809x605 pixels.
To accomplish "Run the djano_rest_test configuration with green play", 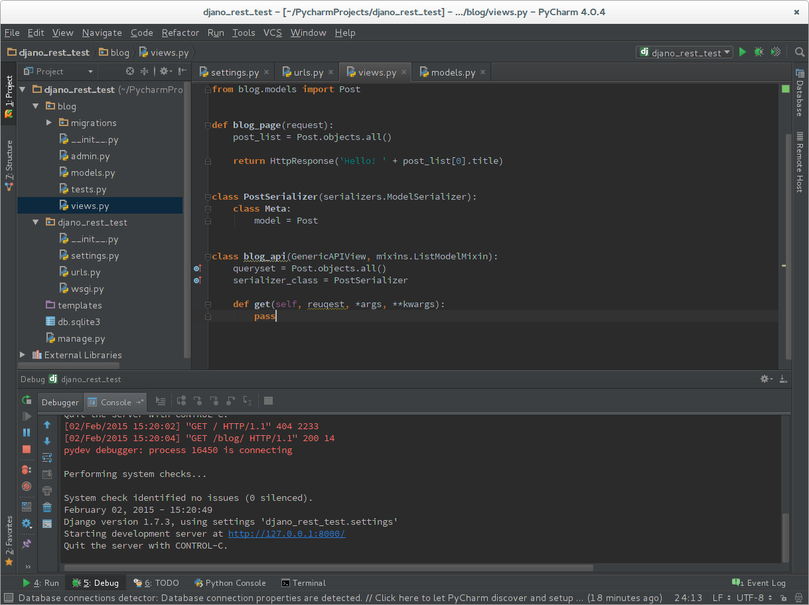I will click(x=742, y=52).
